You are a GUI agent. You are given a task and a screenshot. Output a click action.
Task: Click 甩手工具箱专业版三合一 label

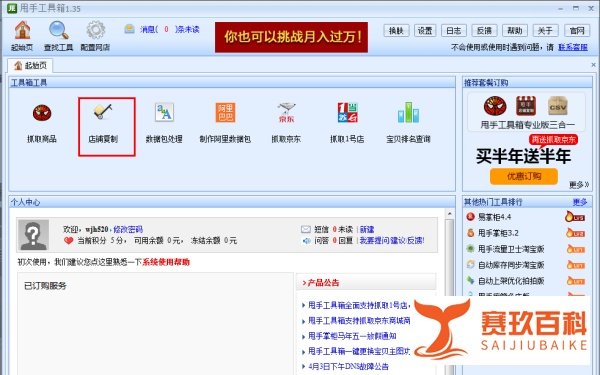(x=528, y=125)
